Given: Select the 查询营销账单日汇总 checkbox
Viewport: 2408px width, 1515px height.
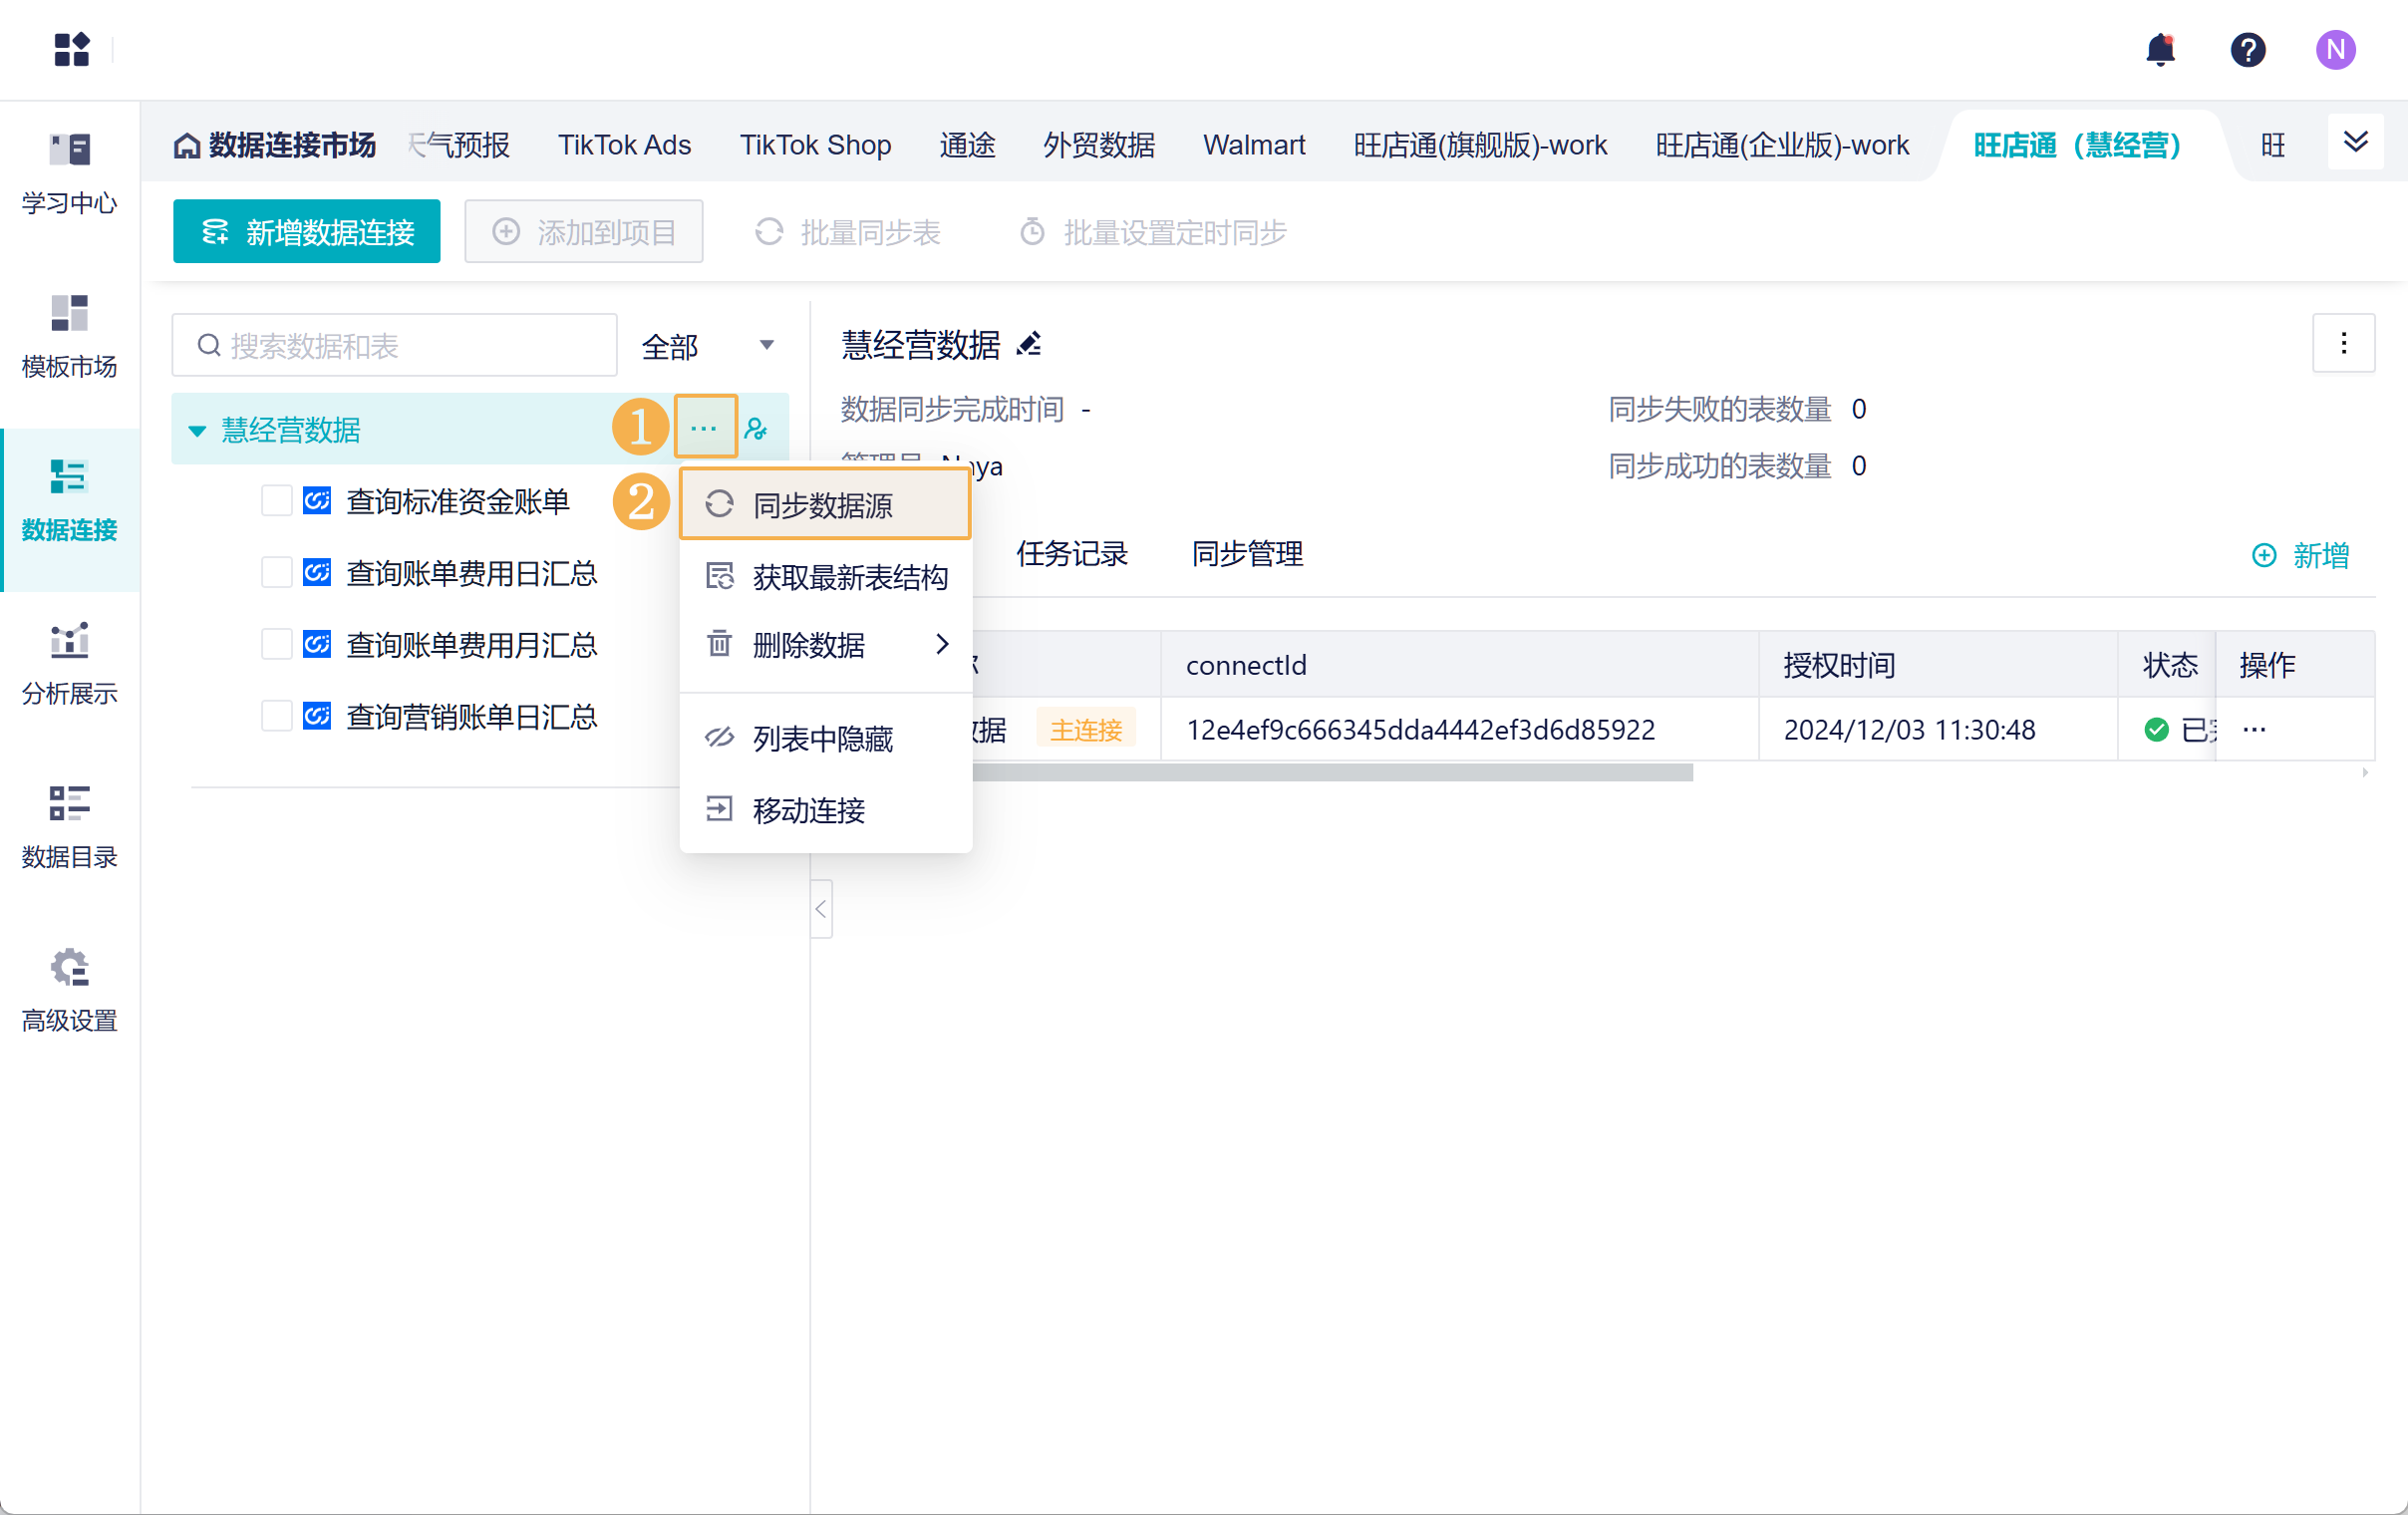Looking at the screenshot, I should (x=276, y=716).
